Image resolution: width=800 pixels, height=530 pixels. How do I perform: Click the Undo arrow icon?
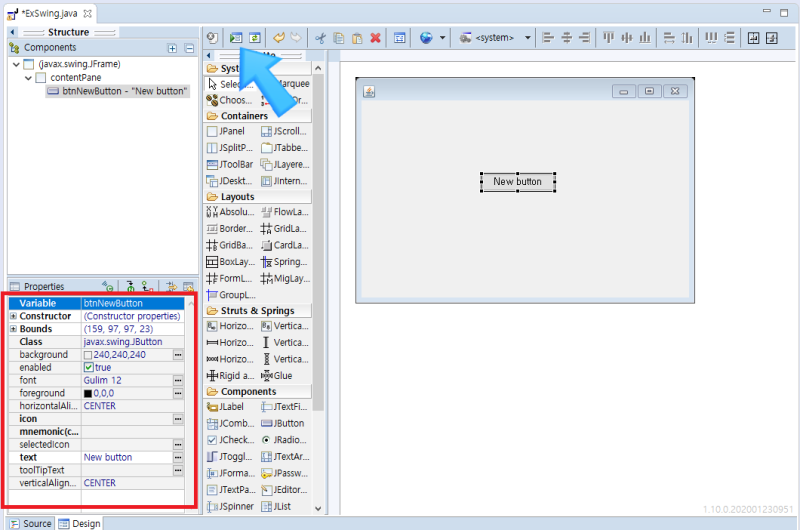pos(279,38)
